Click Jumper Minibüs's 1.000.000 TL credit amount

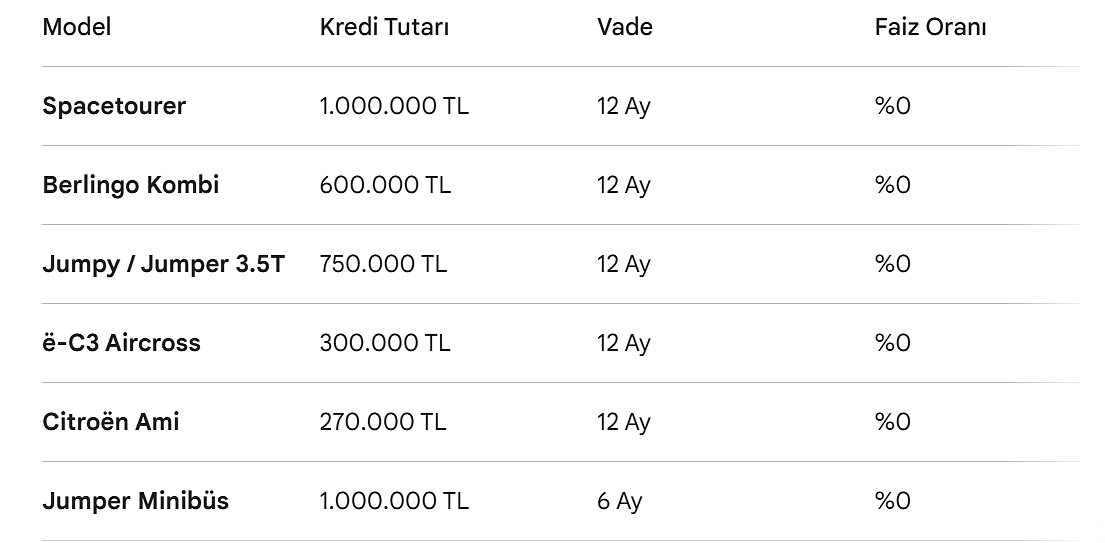click(x=394, y=501)
